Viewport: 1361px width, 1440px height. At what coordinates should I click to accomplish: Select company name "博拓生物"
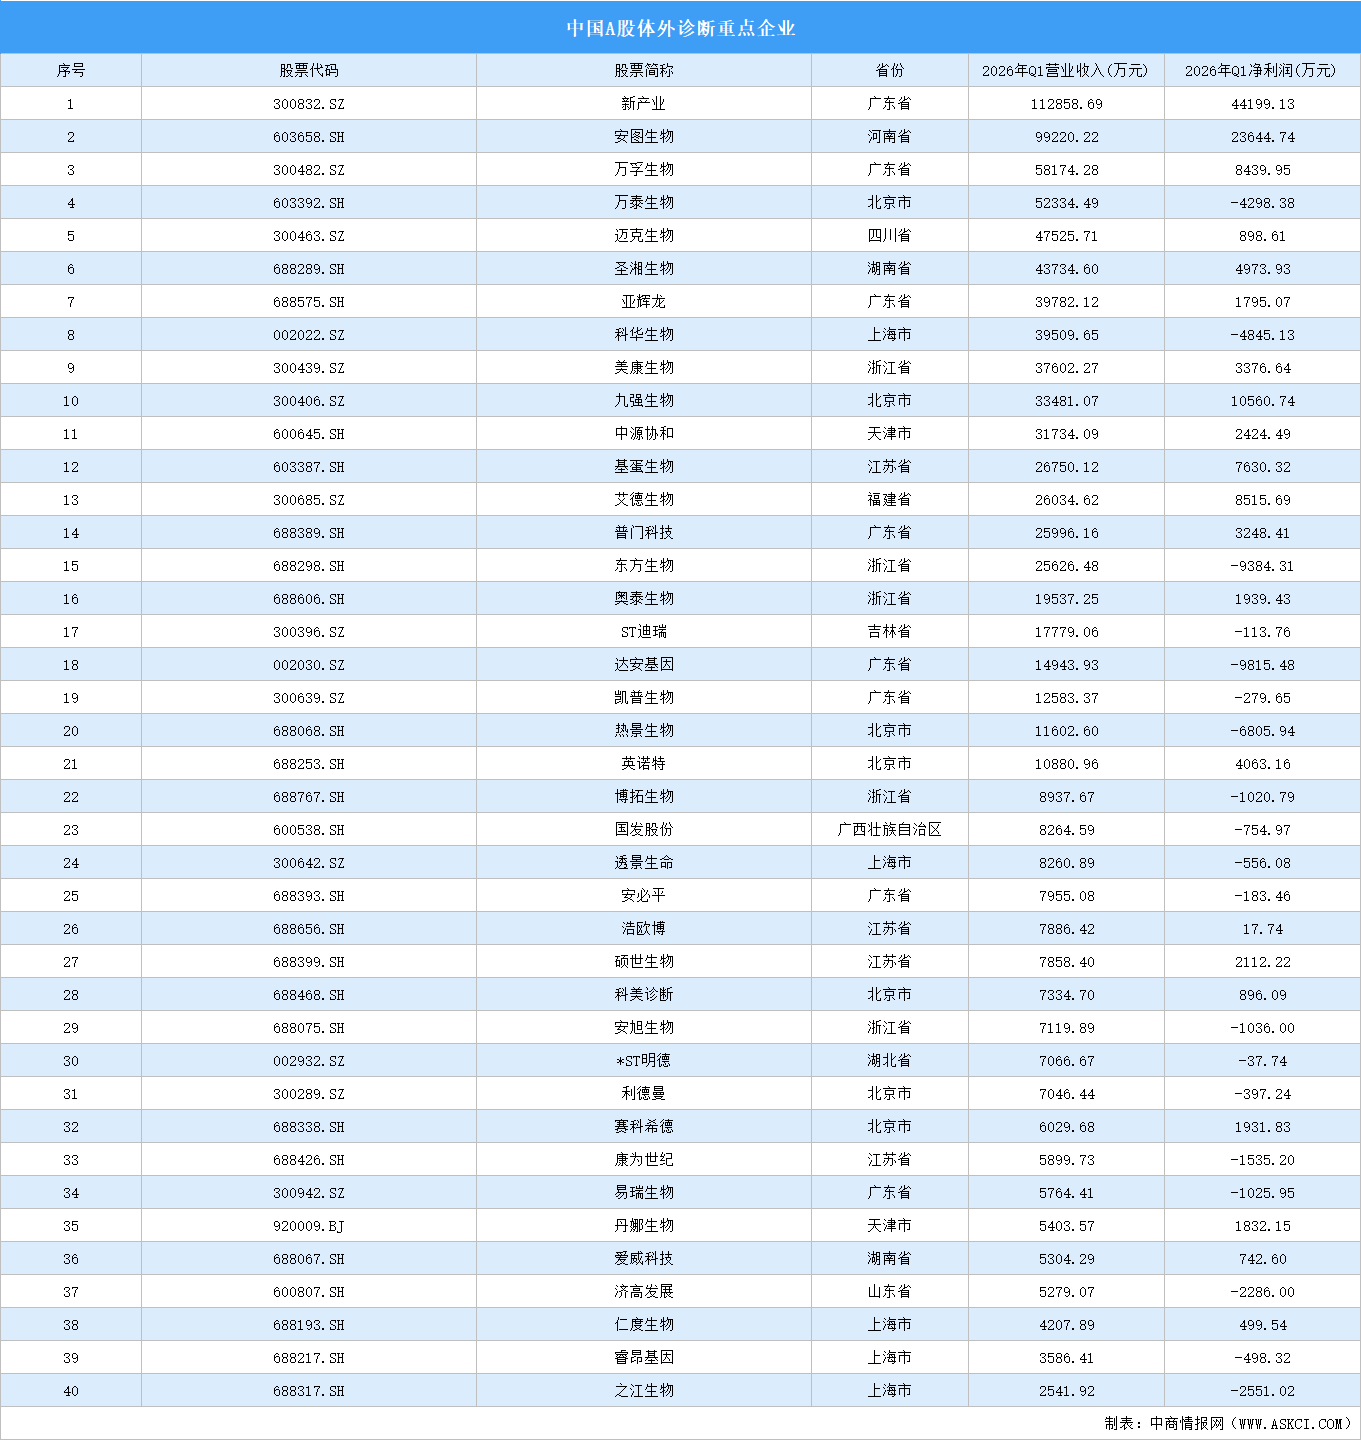644,797
